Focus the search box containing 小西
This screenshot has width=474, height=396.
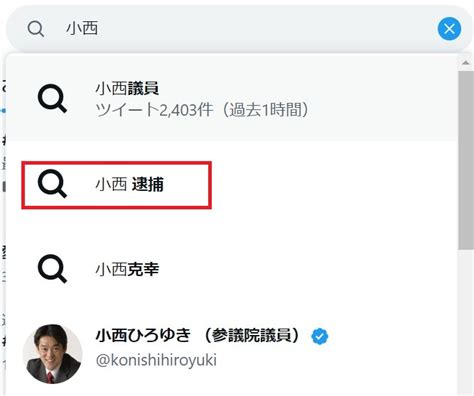click(234, 29)
